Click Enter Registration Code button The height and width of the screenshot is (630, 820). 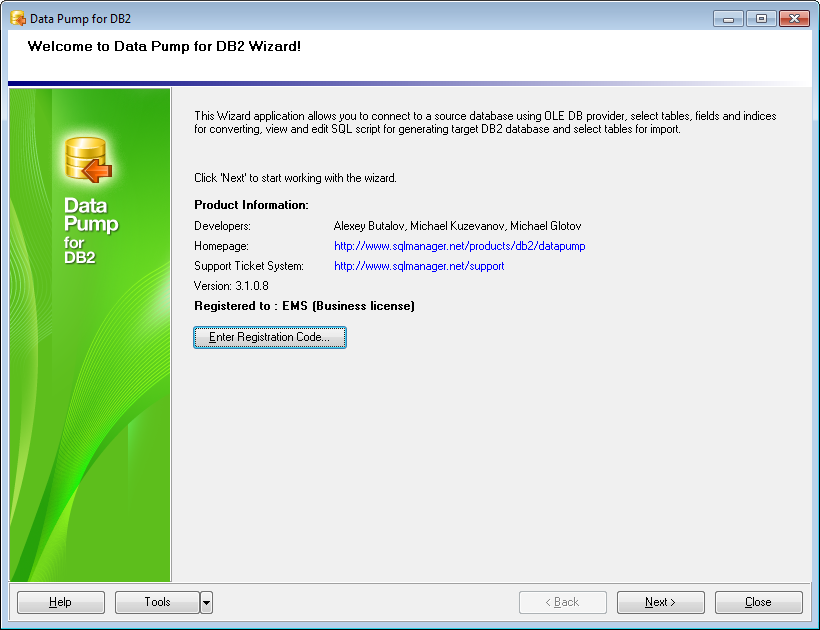(x=270, y=337)
